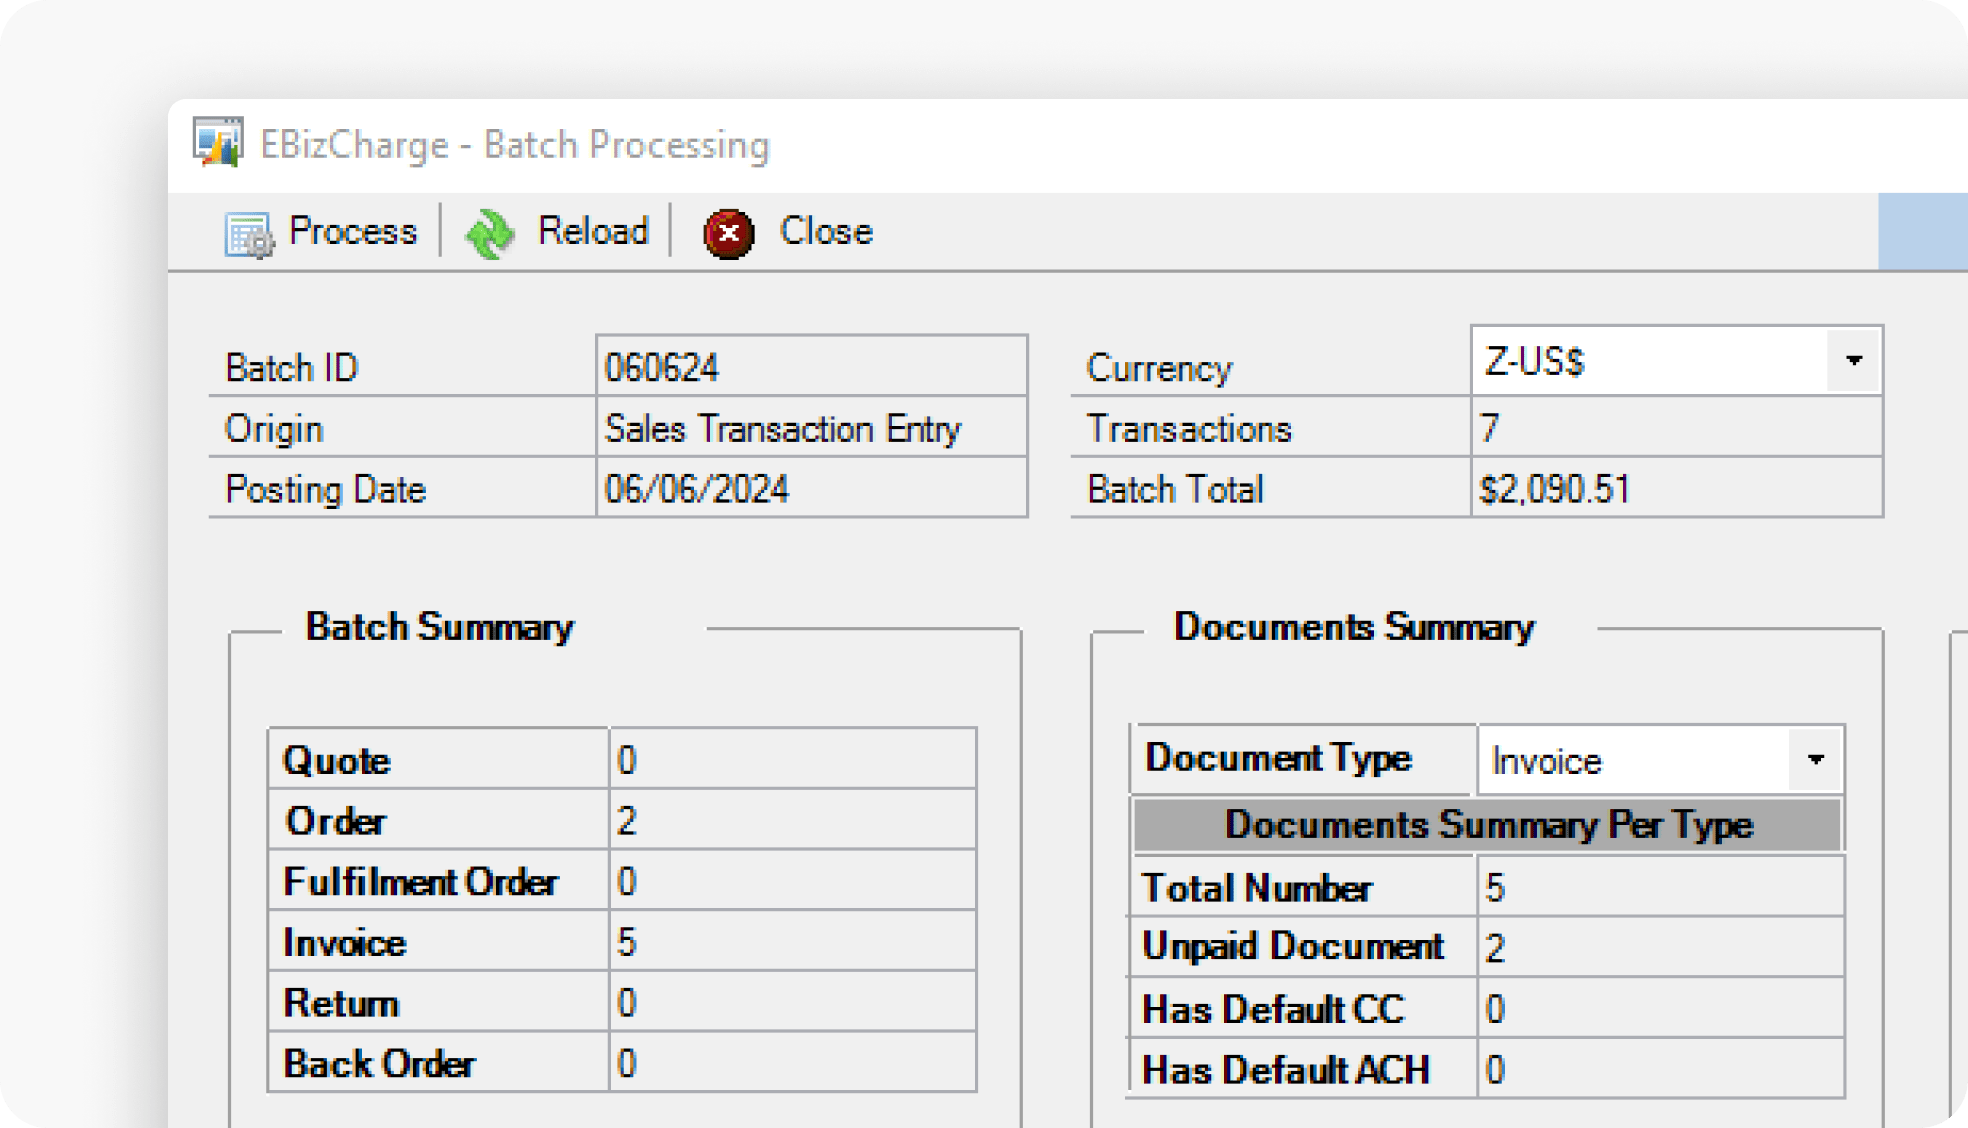
Task: Click the Documents Summary Per Type header
Action: pos(1488,825)
